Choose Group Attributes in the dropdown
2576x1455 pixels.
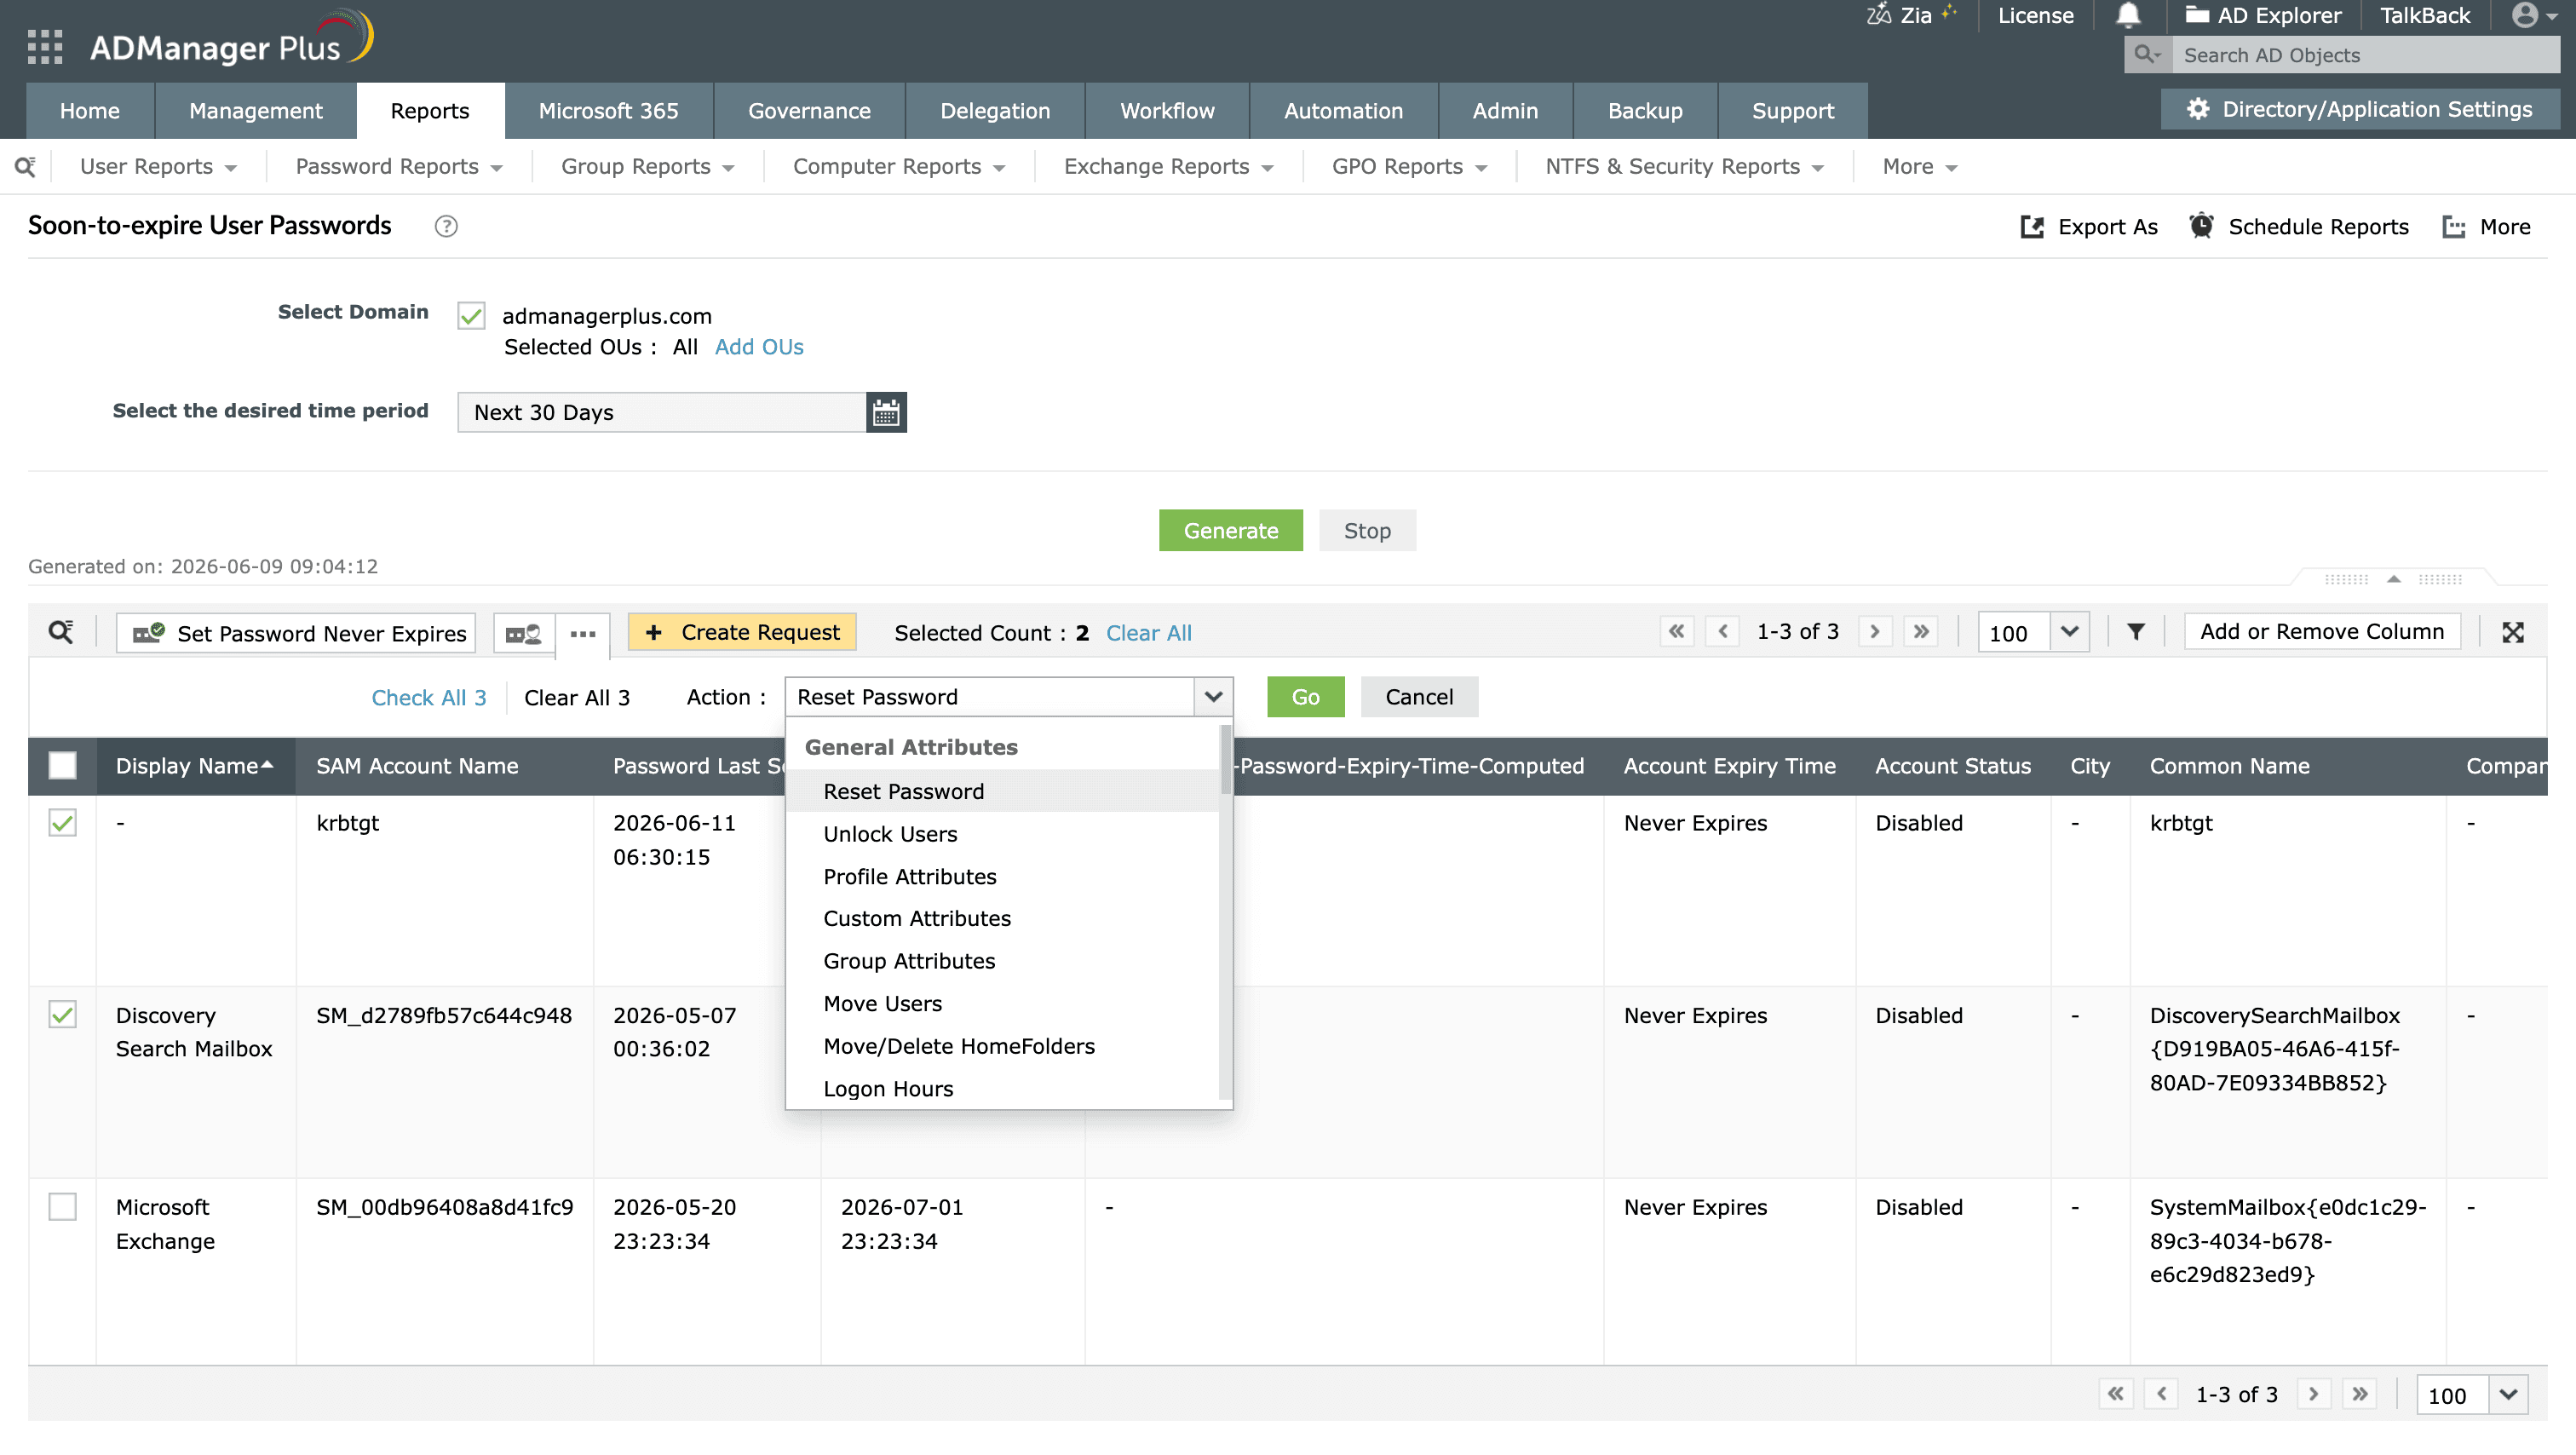[x=1002, y=960]
